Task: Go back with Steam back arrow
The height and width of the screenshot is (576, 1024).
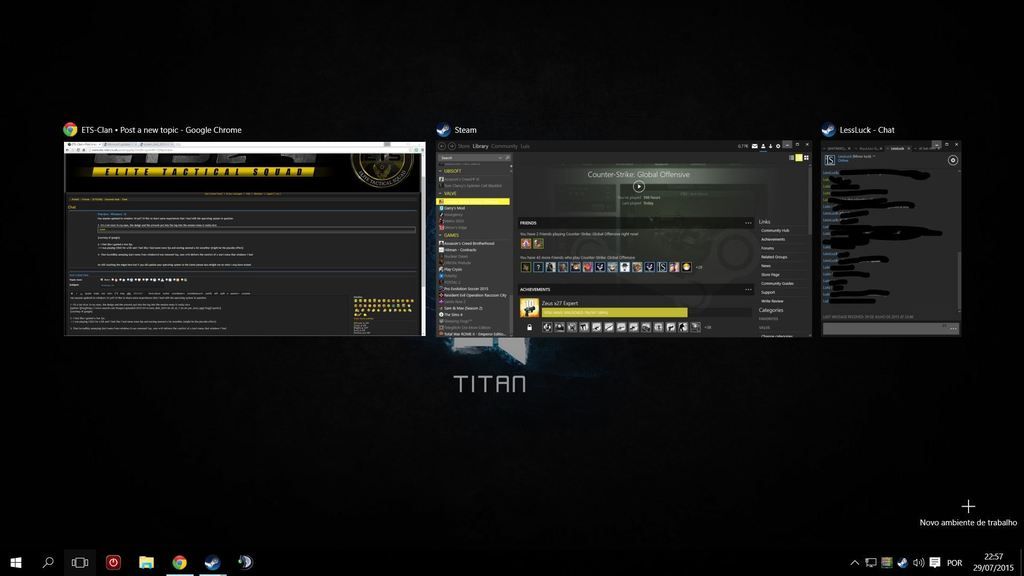Action: [x=442, y=146]
